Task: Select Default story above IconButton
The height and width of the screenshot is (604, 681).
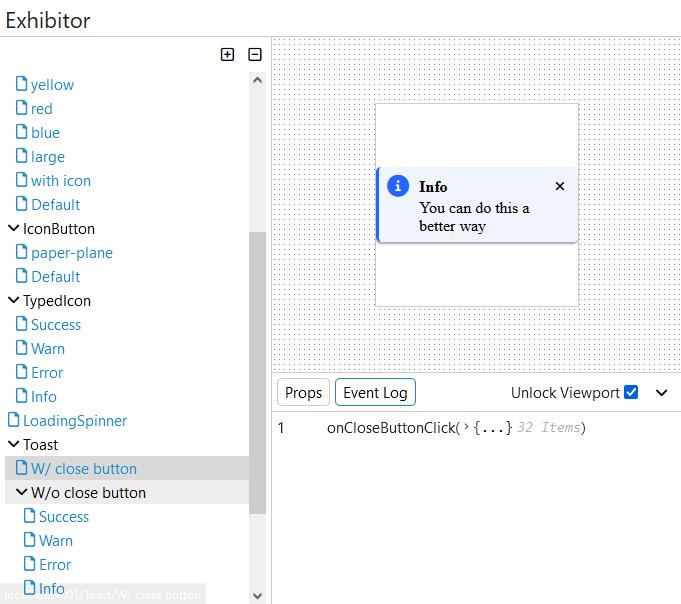Action: click(56, 205)
